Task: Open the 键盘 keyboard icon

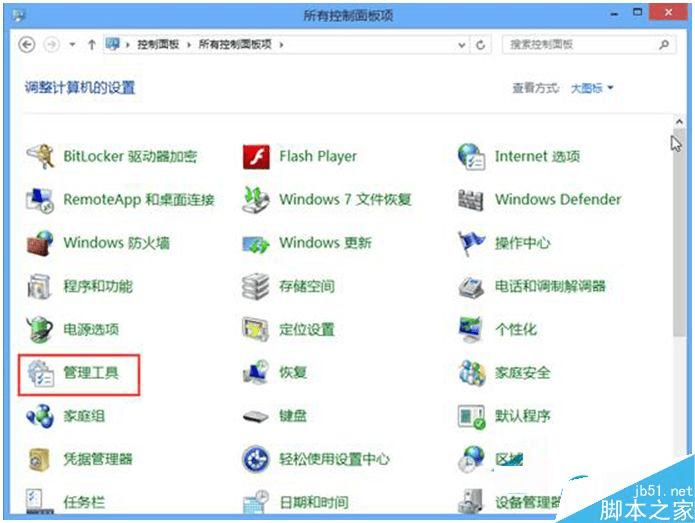Action: point(256,417)
